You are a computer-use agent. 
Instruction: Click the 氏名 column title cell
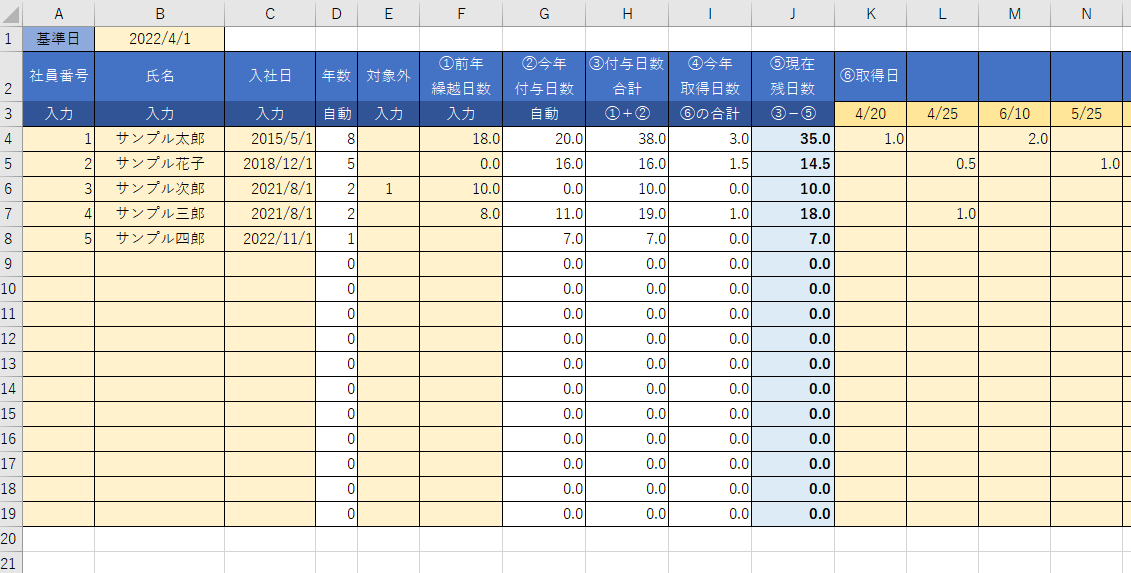click(x=159, y=76)
